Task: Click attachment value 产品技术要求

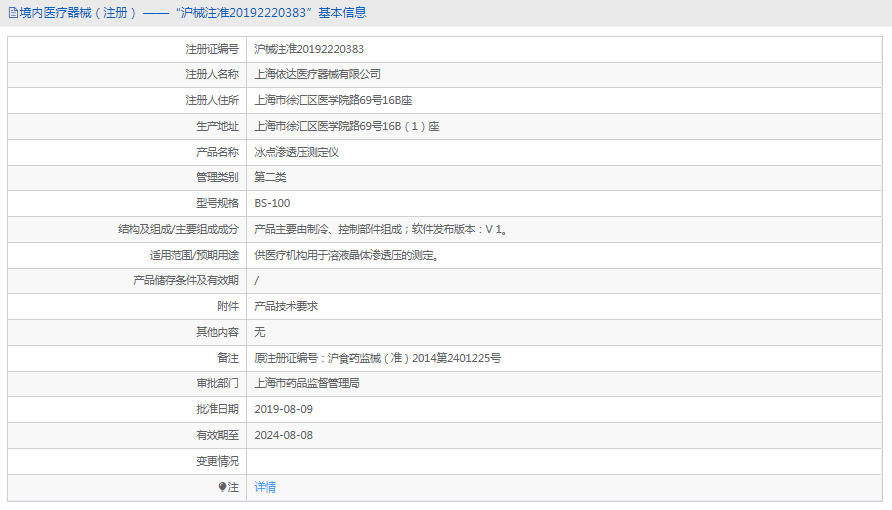Action: pyautogui.click(x=286, y=306)
